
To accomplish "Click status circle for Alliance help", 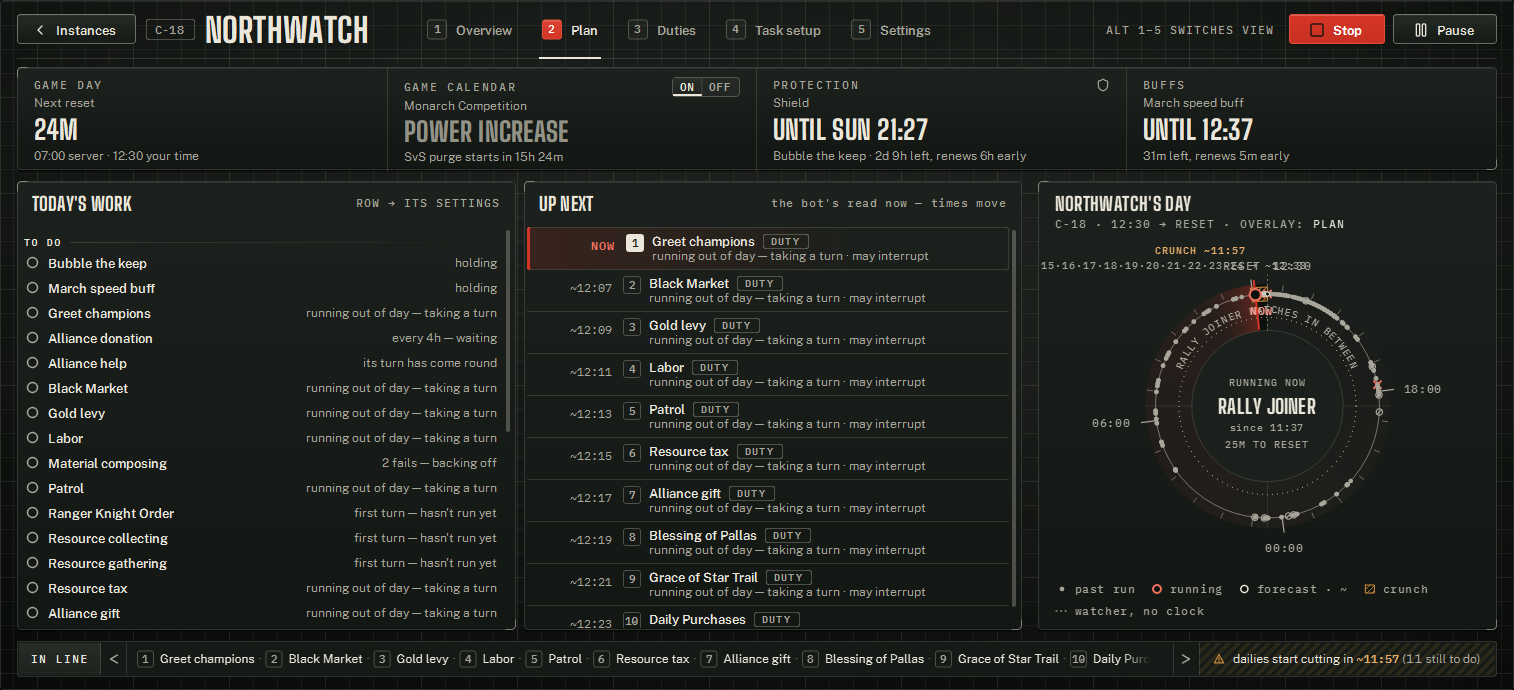I will pyautogui.click(x=33, y=363).
